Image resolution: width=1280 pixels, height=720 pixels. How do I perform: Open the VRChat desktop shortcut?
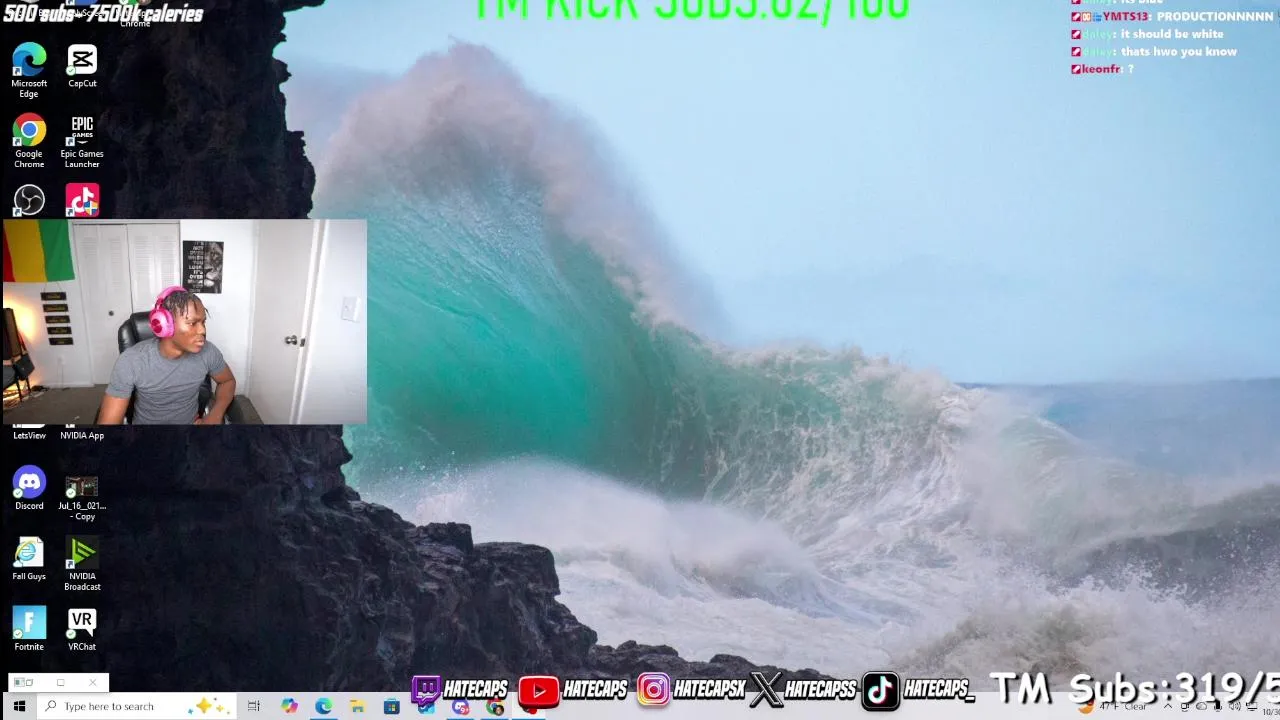coord(82,630)
